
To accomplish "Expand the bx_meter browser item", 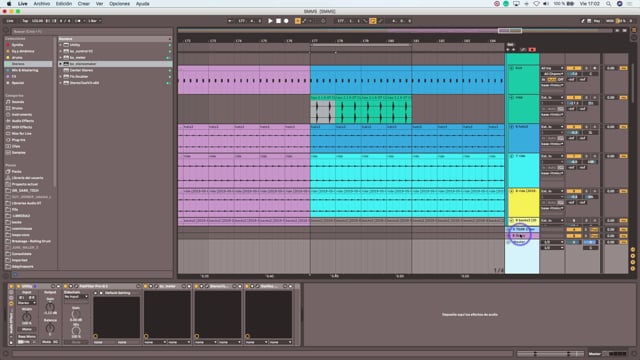I will click(60, 58).
